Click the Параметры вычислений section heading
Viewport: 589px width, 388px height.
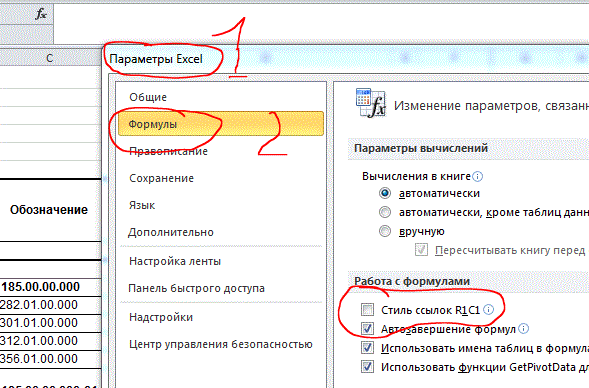point(421,148)
